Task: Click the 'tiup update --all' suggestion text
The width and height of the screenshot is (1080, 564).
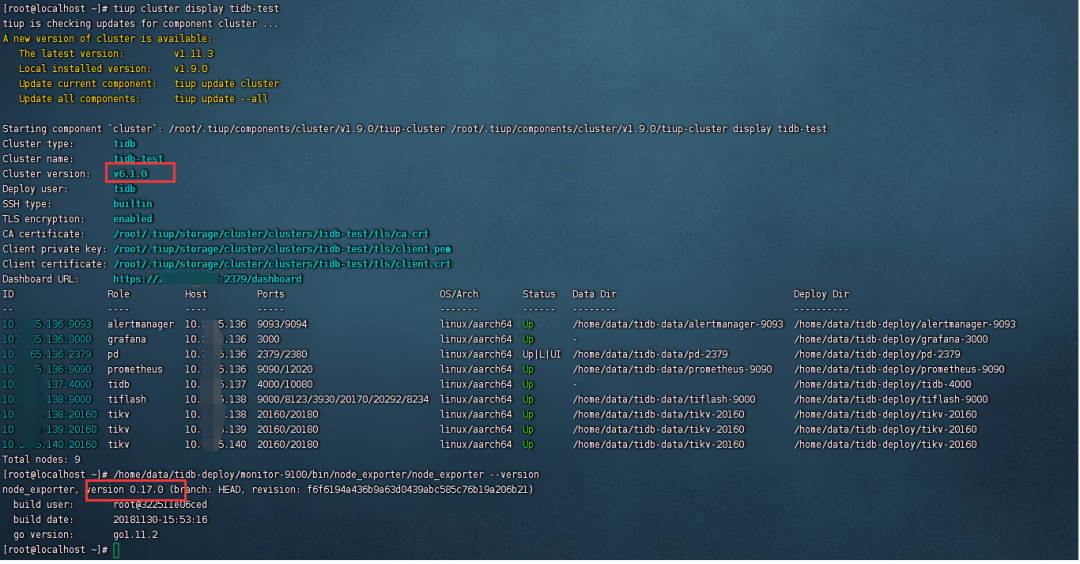Action: [x=221, y=99]
